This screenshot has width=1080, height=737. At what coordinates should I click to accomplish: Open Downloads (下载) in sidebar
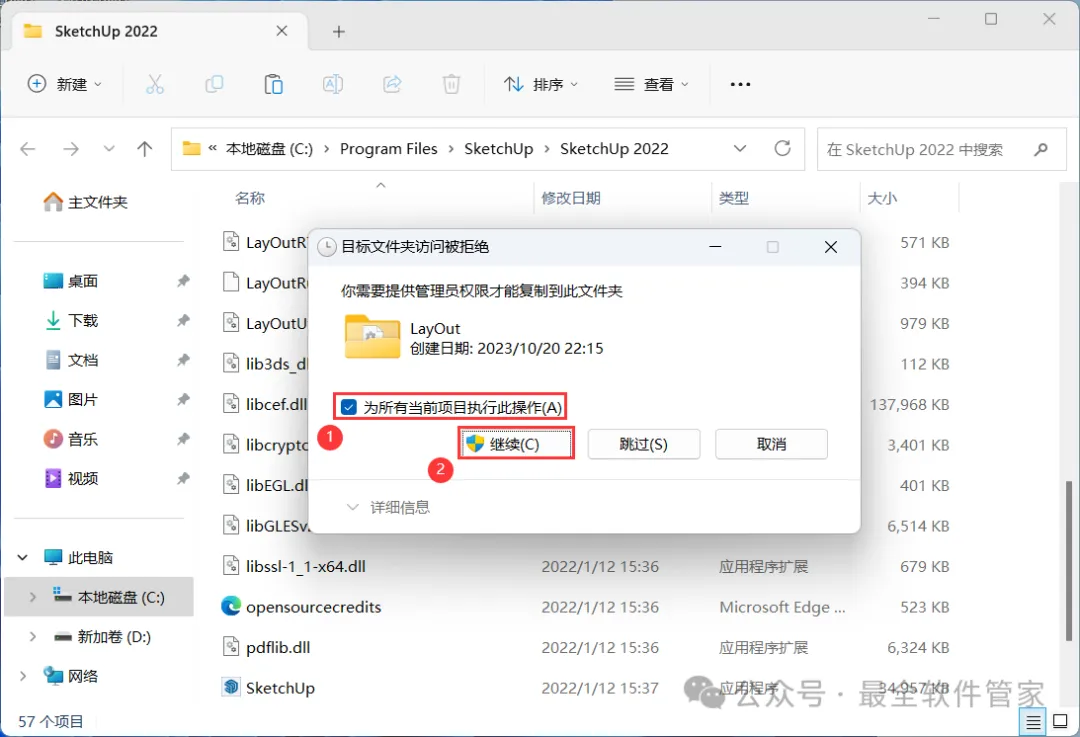point(71,320)
